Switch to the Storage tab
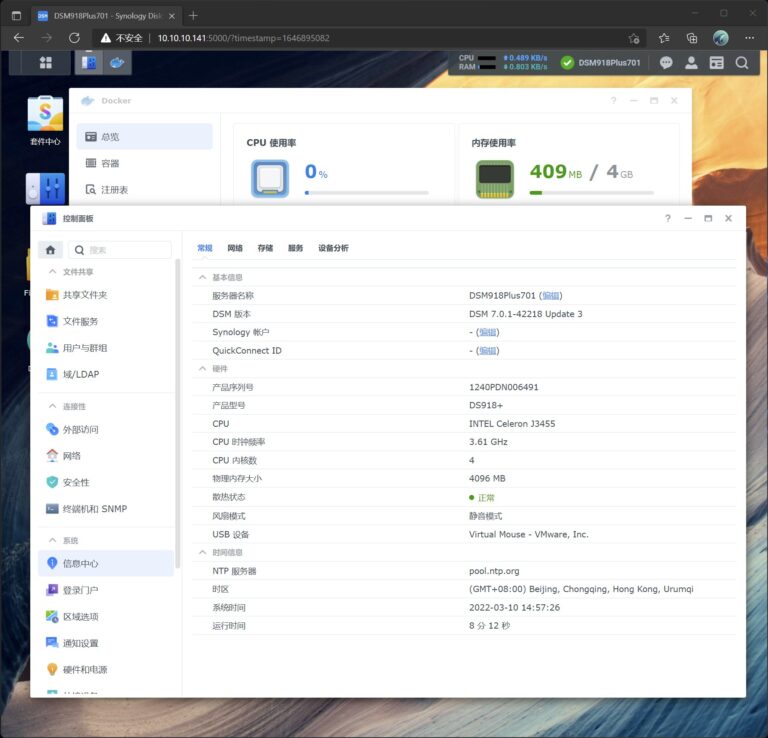This screenshot has width=768, height=738. click(x=265, y=248)
